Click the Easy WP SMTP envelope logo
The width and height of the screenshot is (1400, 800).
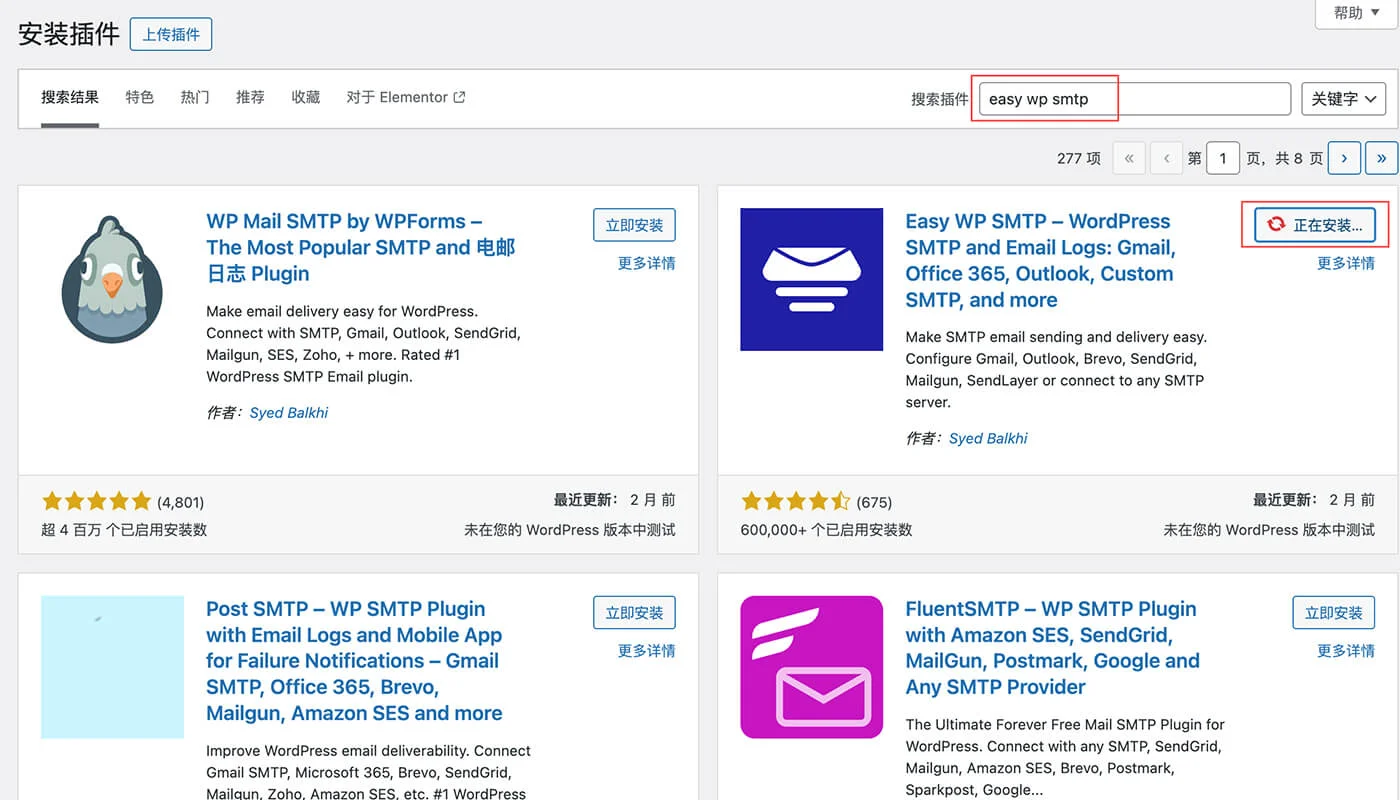point(811,279)
